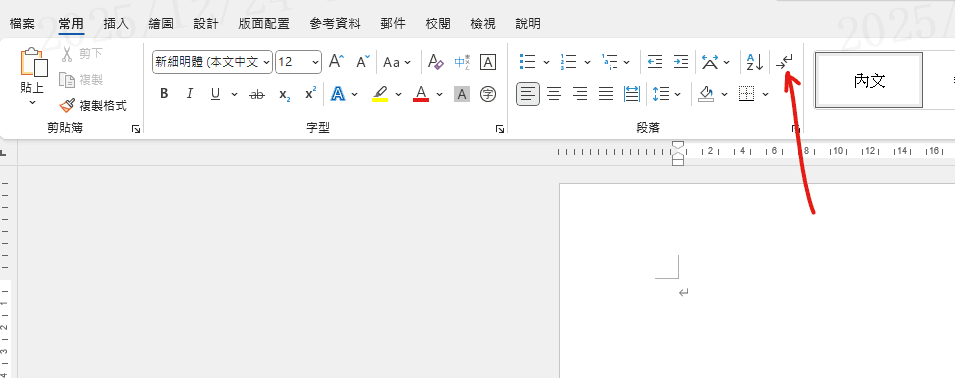
Task: Toggle show/hide paragraph marks button
Action: click(784, 61)
